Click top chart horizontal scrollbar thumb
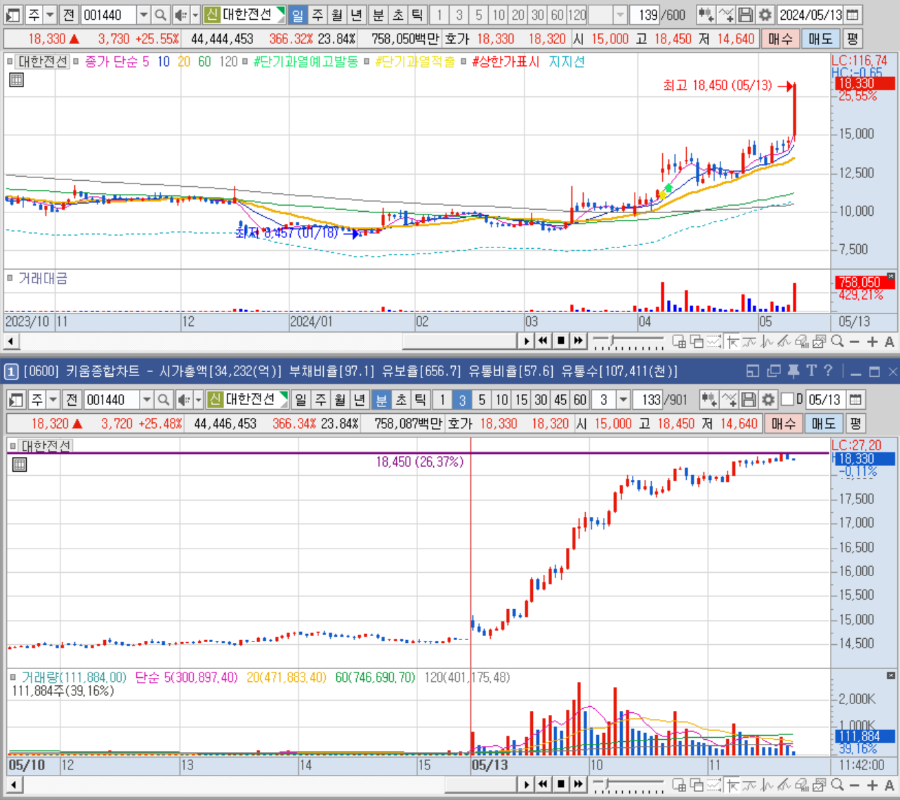Image resolution: width=900 pixels, height=800 pixels. pos(460,341)
